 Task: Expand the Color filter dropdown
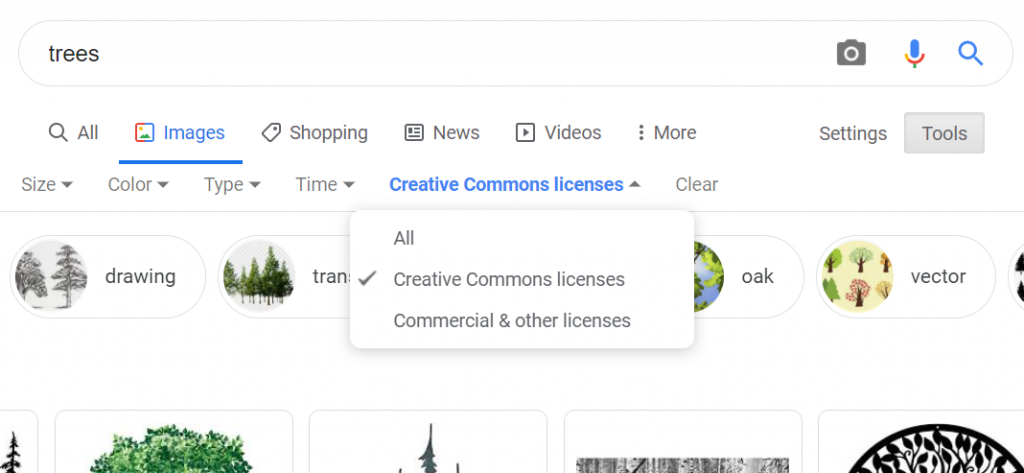[138, 185]
